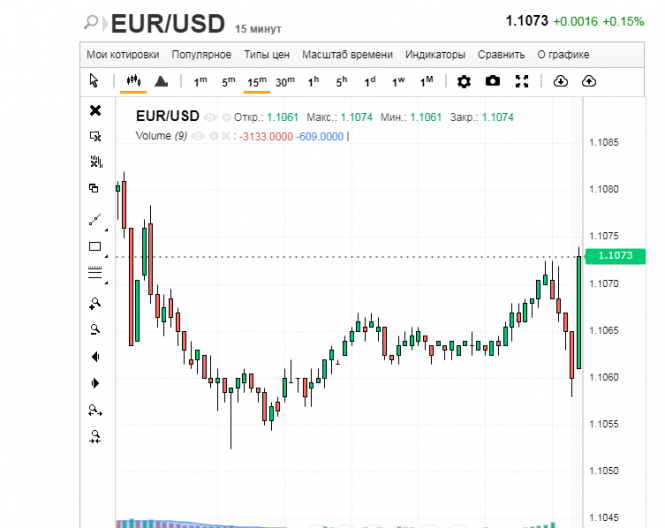Click the upload (save chart) cloud icon

point(589,81)
